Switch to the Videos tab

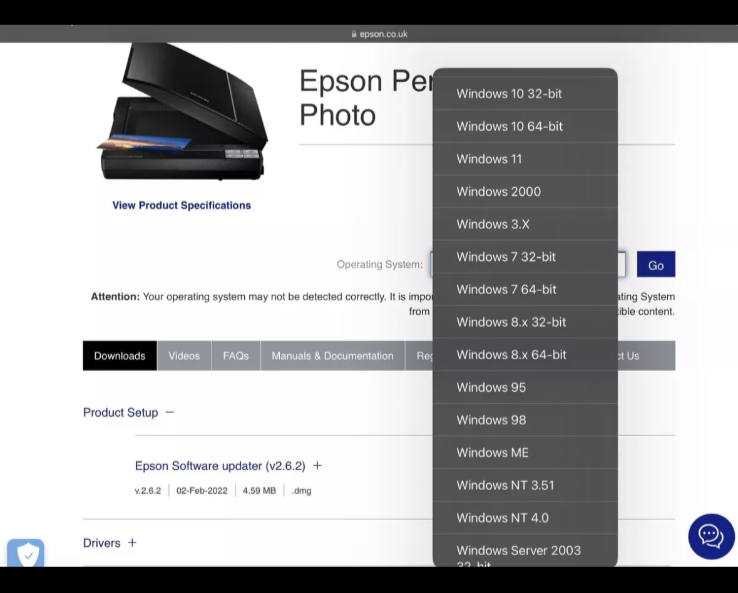pyautogui.click(x=184, y=356)
